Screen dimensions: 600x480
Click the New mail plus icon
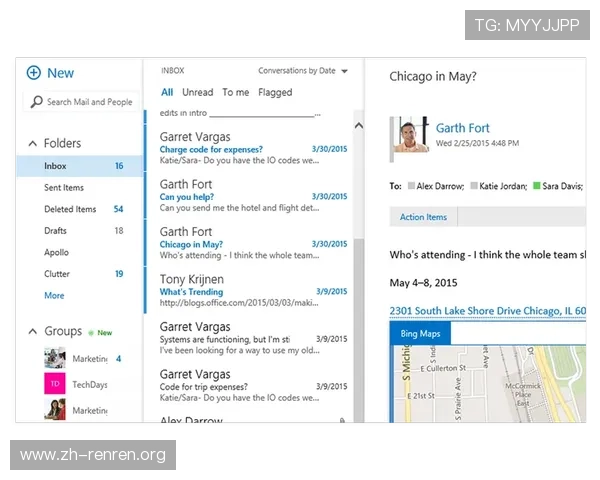click(x=34, y=73)
